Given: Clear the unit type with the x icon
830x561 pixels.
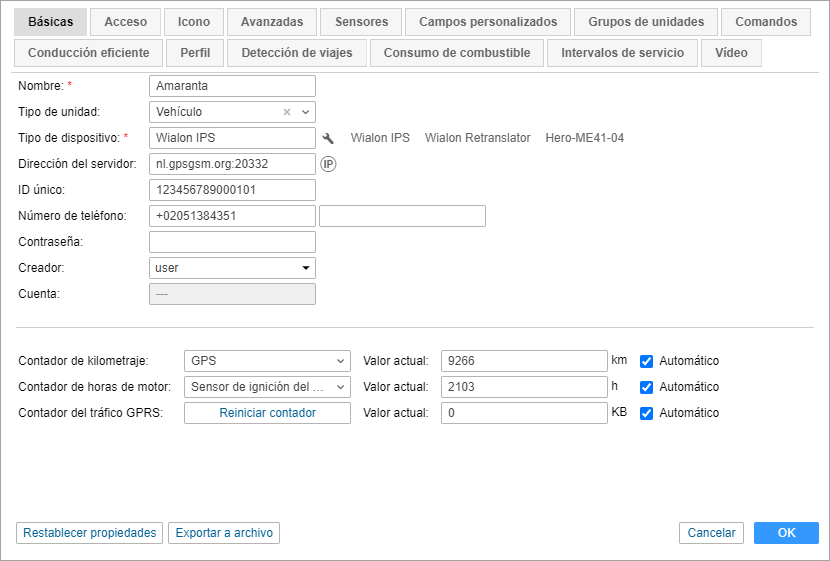Looking at the screenshot, I should pyautogui.click(x=287, y=112).
